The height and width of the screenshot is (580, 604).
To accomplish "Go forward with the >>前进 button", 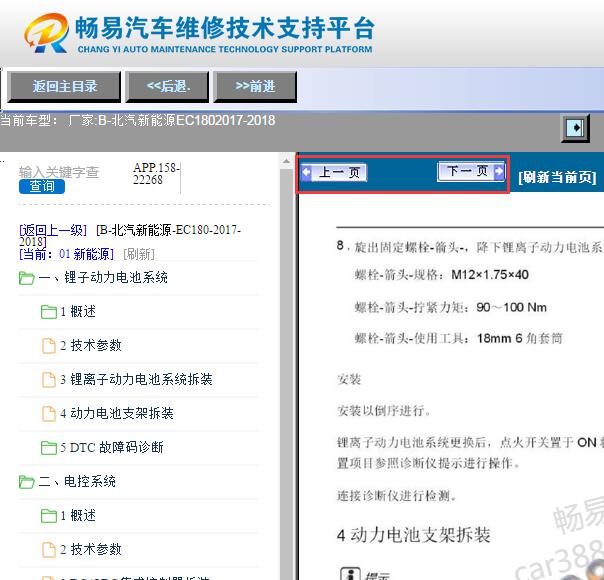I will tap(255, 87).
